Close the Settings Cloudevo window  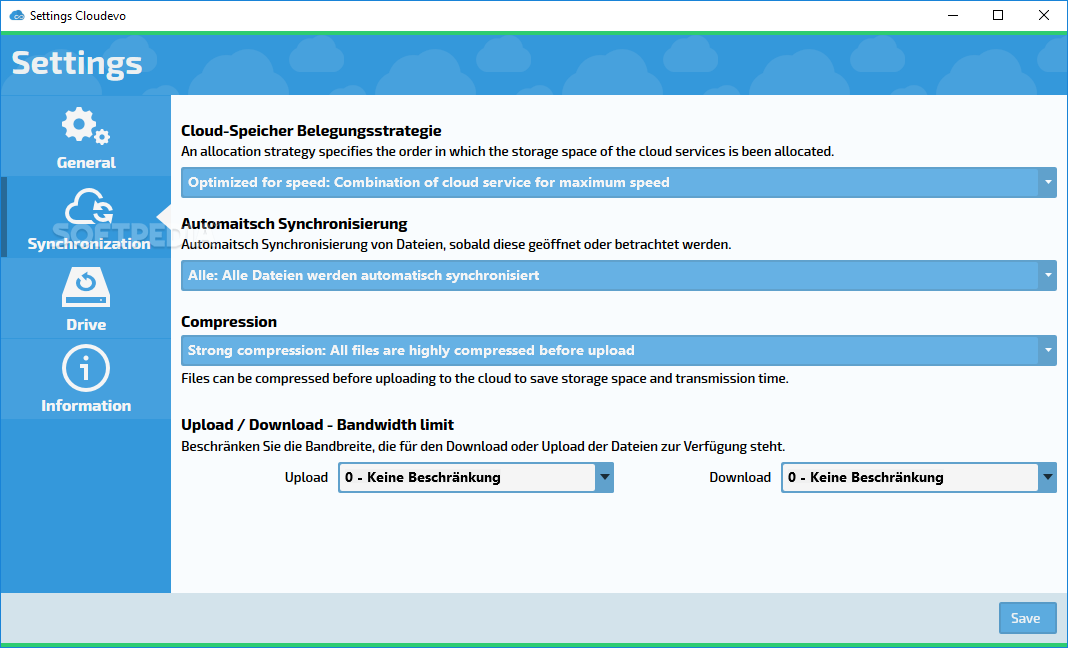coord(1043,15)
